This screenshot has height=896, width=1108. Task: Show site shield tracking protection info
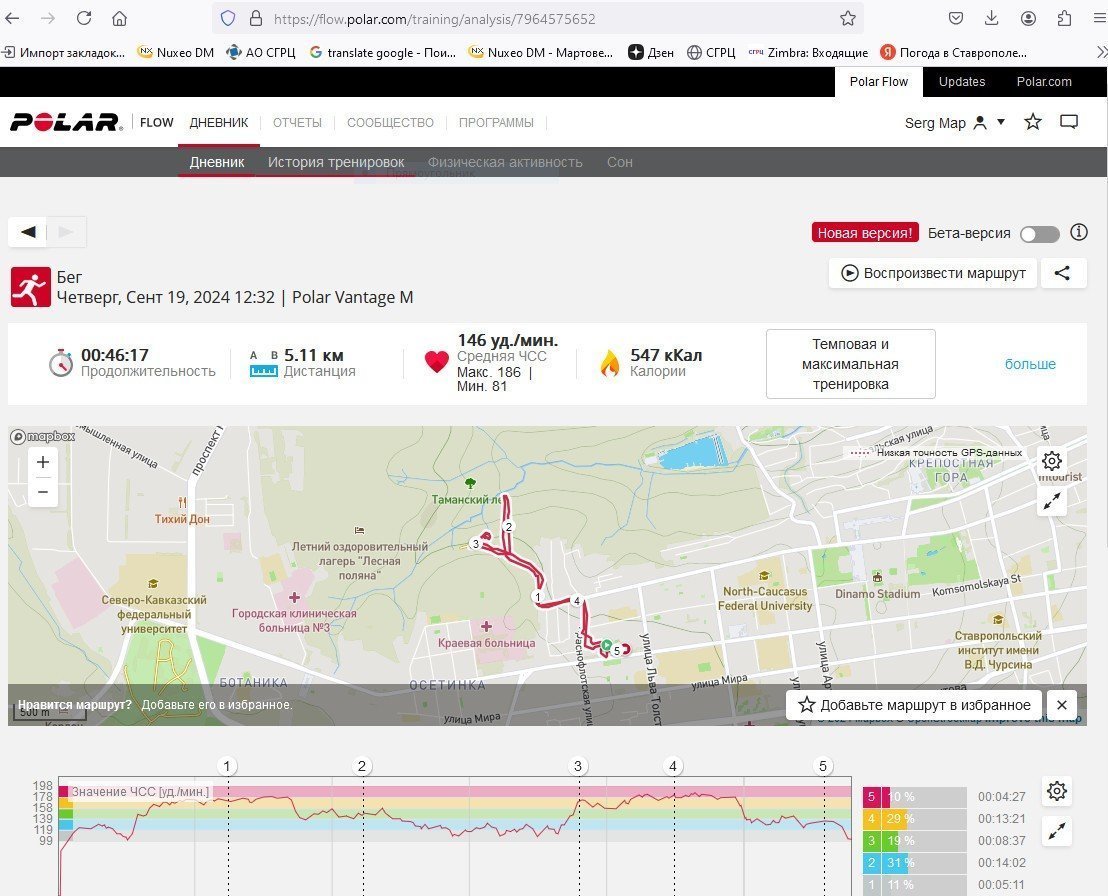coord(228,18)
